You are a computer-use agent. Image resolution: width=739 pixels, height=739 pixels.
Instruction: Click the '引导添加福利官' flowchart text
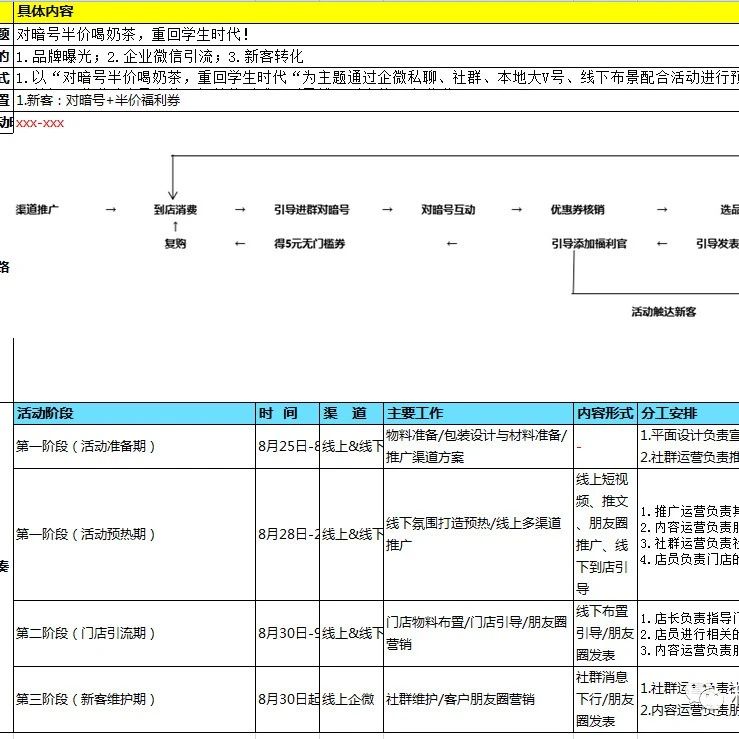click(589, 244)
